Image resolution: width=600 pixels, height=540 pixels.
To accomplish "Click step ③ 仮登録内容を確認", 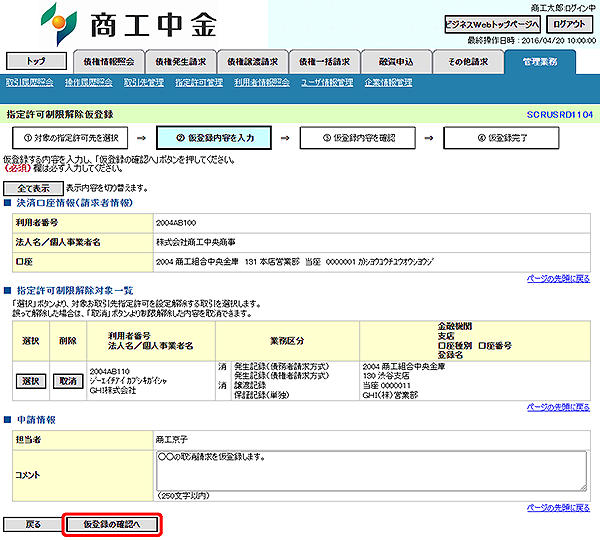I will tap(358, 138).
